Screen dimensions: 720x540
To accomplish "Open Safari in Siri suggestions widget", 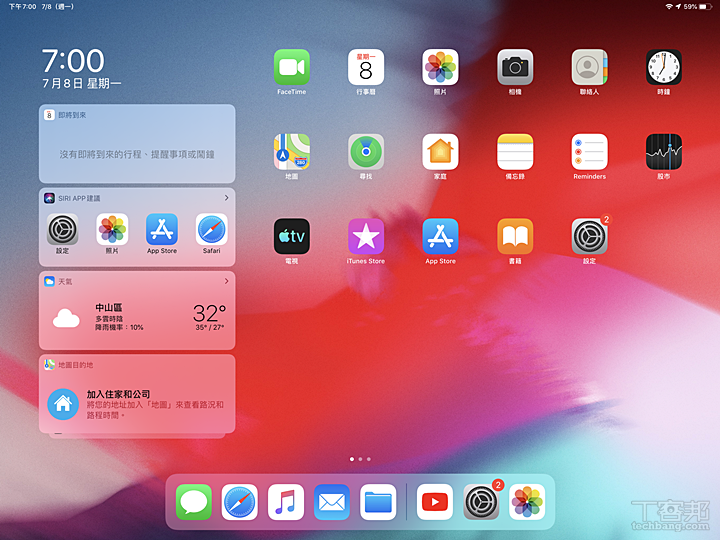I will pos(212,229).
